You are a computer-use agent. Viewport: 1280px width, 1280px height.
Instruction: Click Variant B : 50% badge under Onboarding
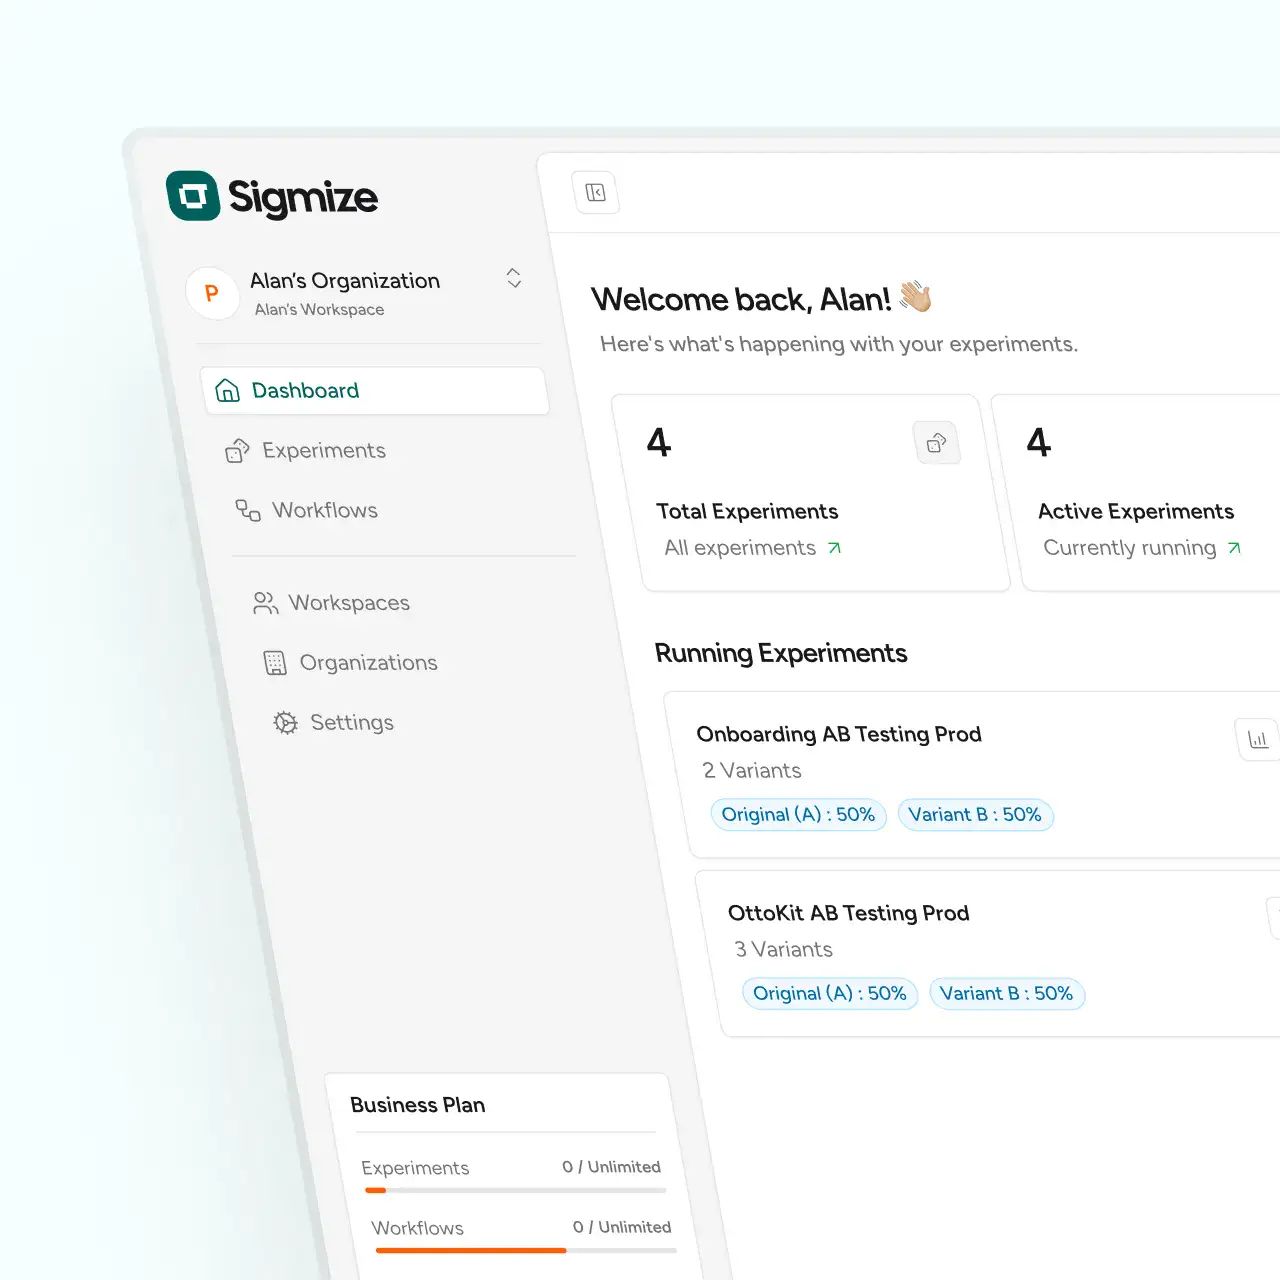pyautogui.click(x=975, y=815)
